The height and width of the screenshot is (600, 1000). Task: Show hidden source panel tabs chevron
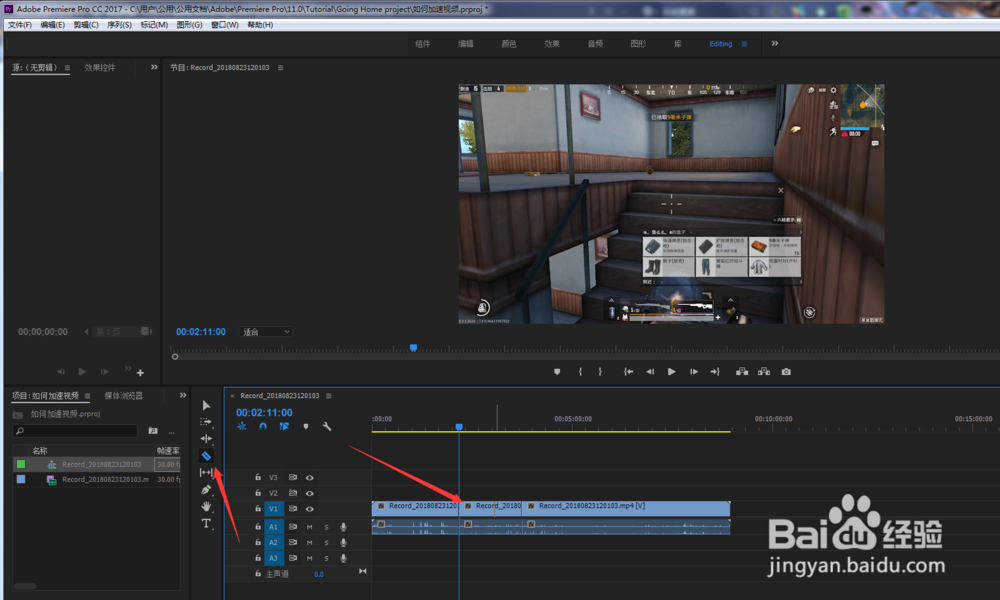click(x=154, y=67)
